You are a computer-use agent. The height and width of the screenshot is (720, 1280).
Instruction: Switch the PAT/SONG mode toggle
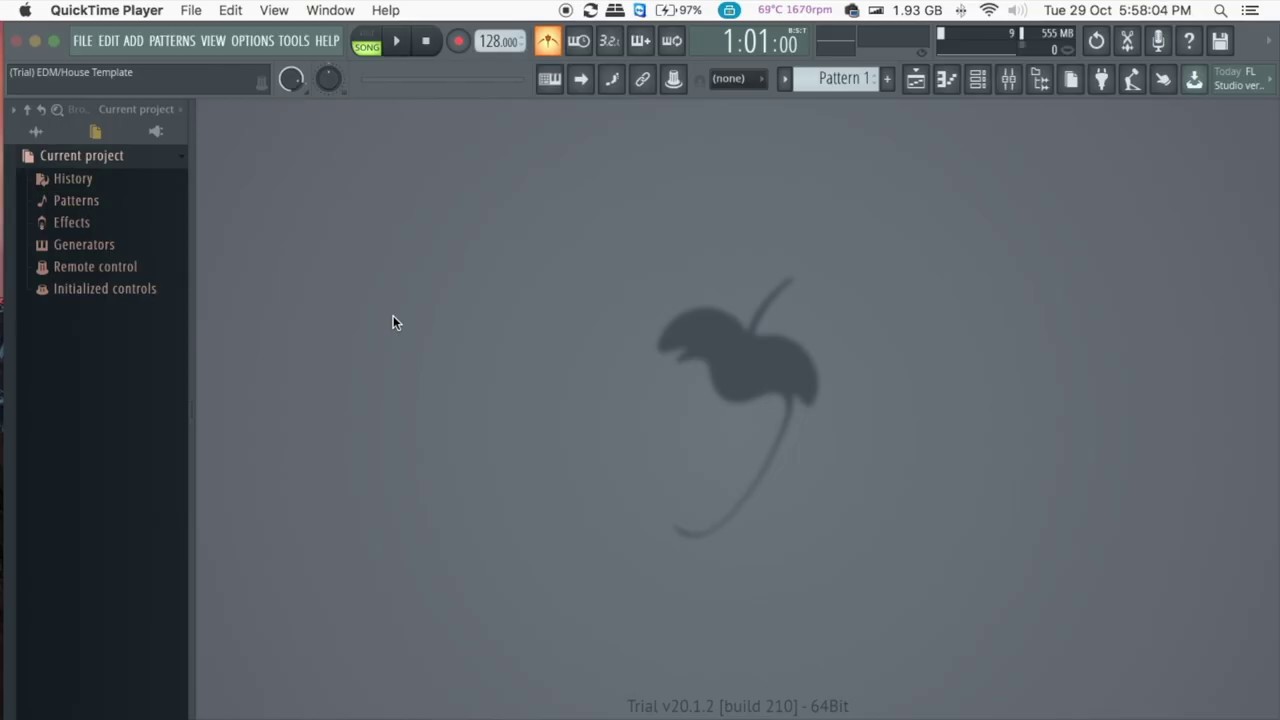[367, 41]
